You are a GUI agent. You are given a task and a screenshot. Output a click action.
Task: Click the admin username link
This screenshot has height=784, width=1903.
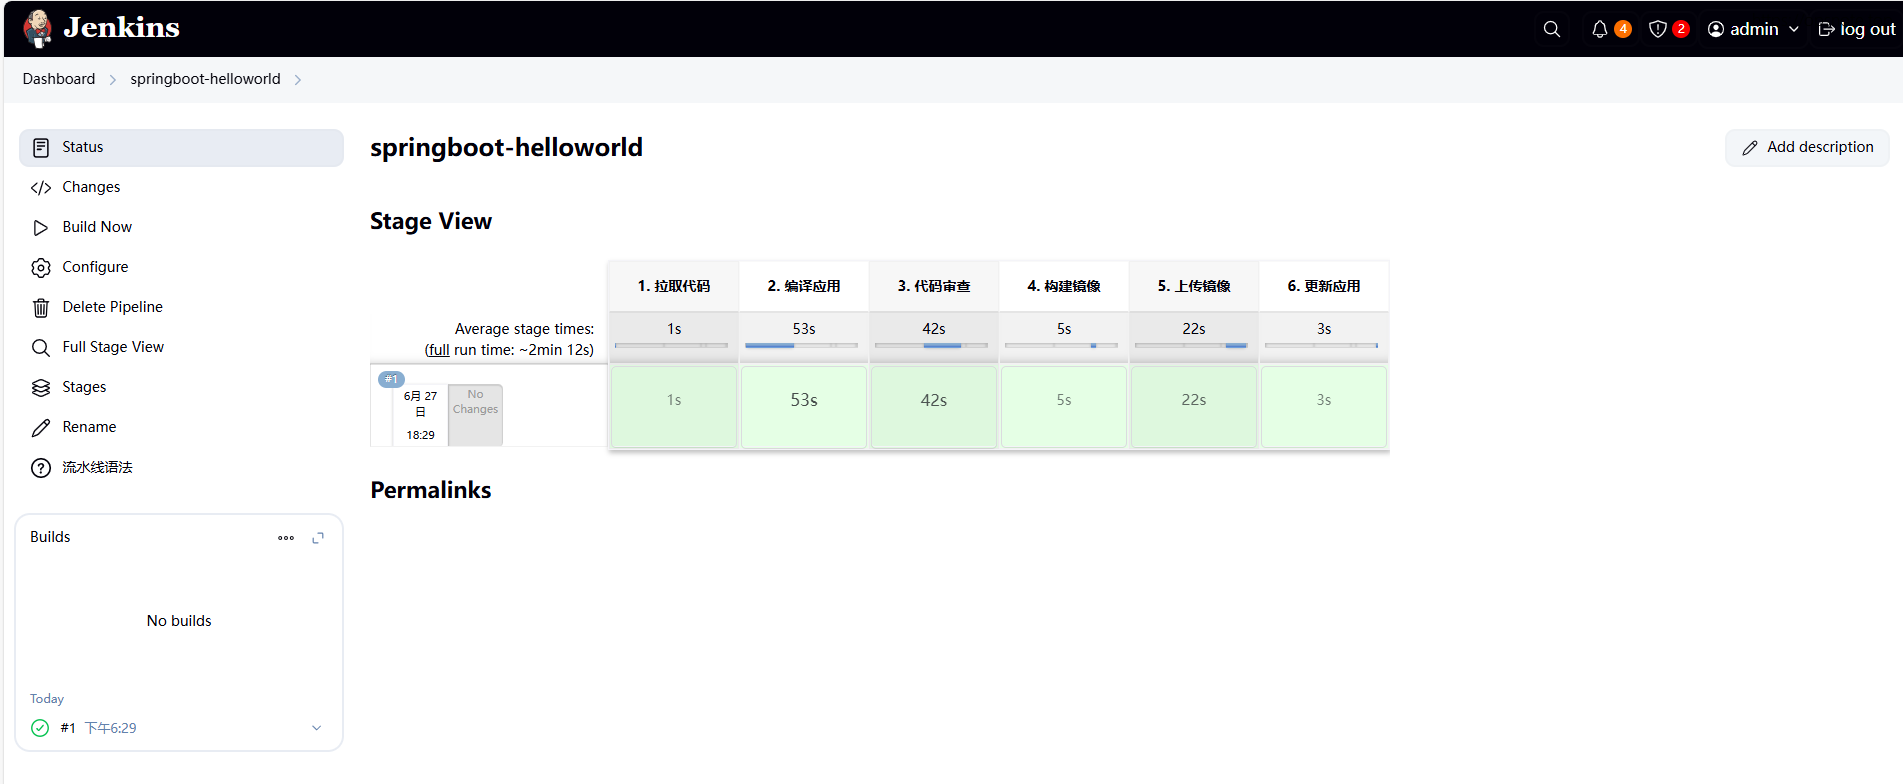(x=1754, y=29)
